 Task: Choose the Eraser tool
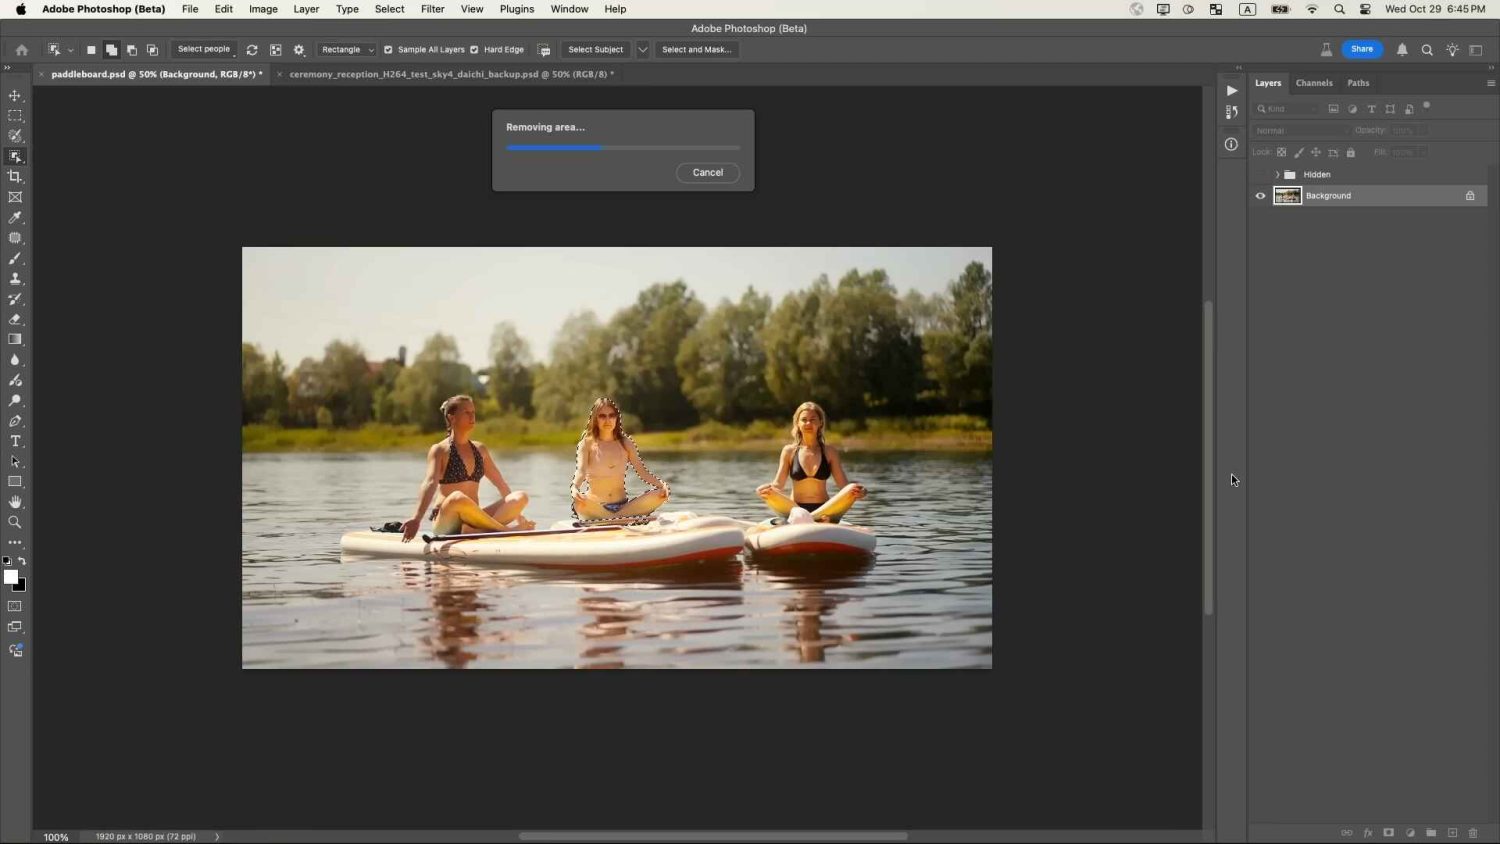(15, 320)
